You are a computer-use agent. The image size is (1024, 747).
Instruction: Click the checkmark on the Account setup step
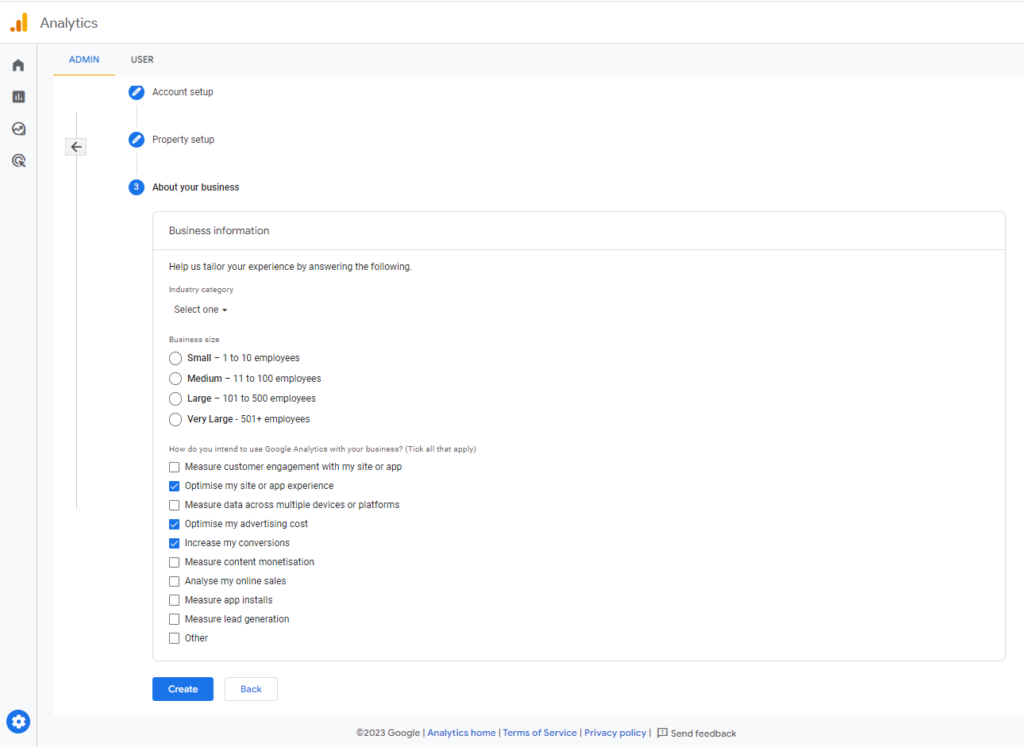(136, 91)
